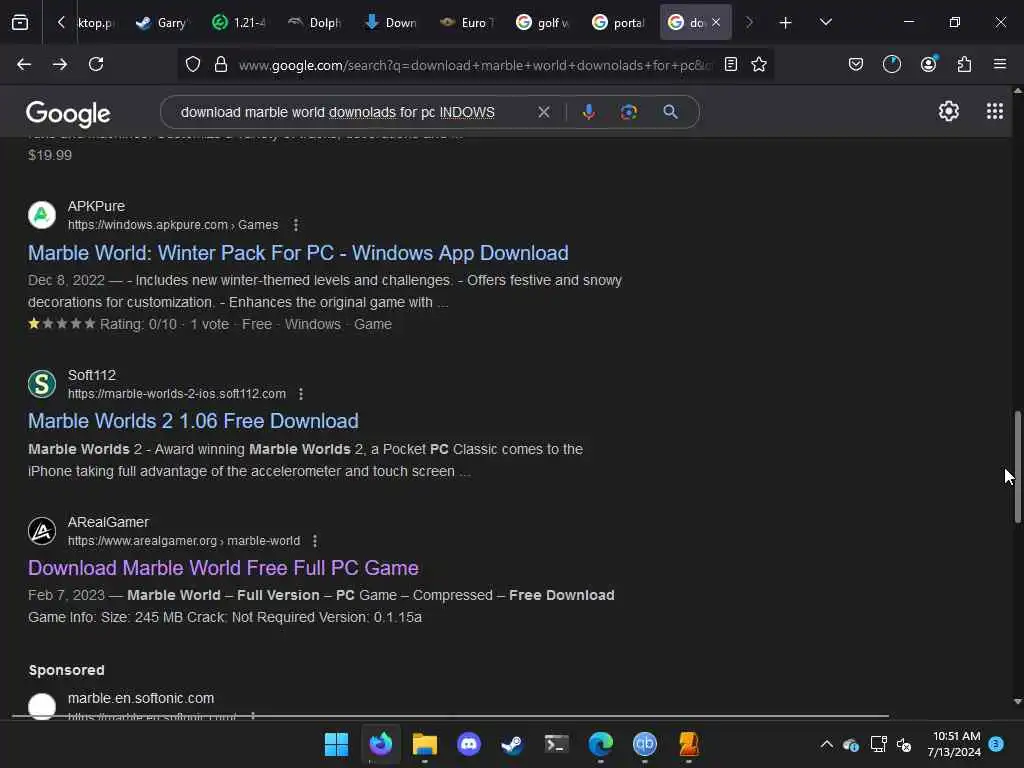Click the scrollbar down arrow

(1017, 702)
